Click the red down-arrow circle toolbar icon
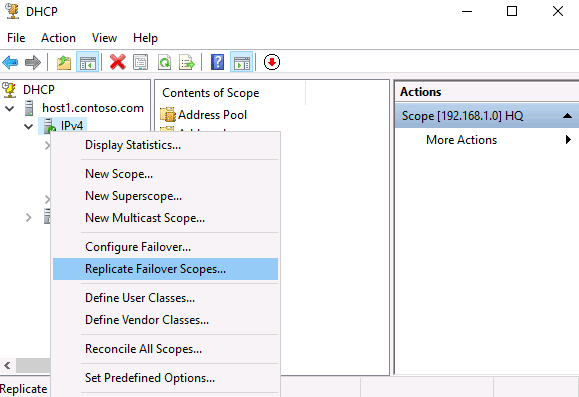 (272, 62)
